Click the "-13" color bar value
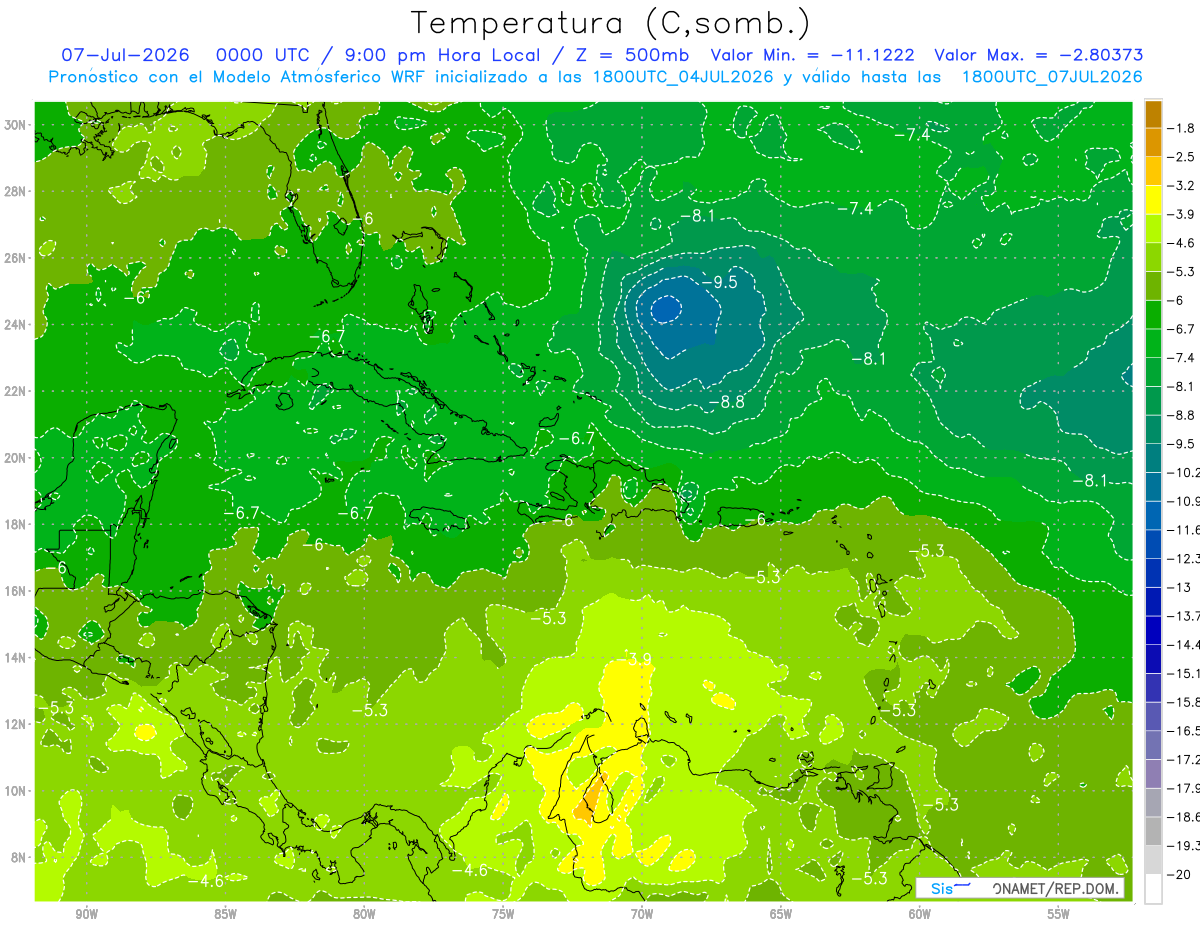Viewport: 1200px width, 927px height. coord(1180,587)
